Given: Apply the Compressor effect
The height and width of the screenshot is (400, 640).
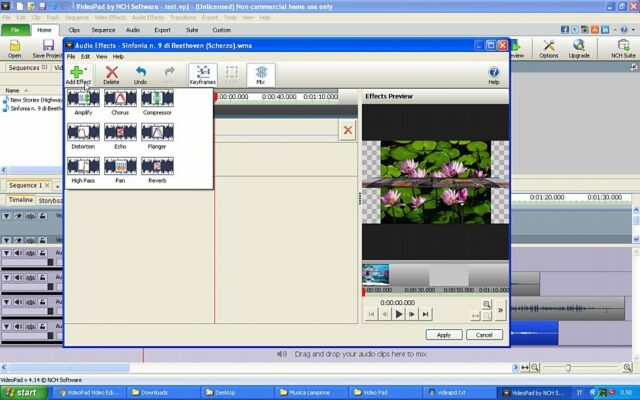Looking at the screenshot, I should [157, 101].
